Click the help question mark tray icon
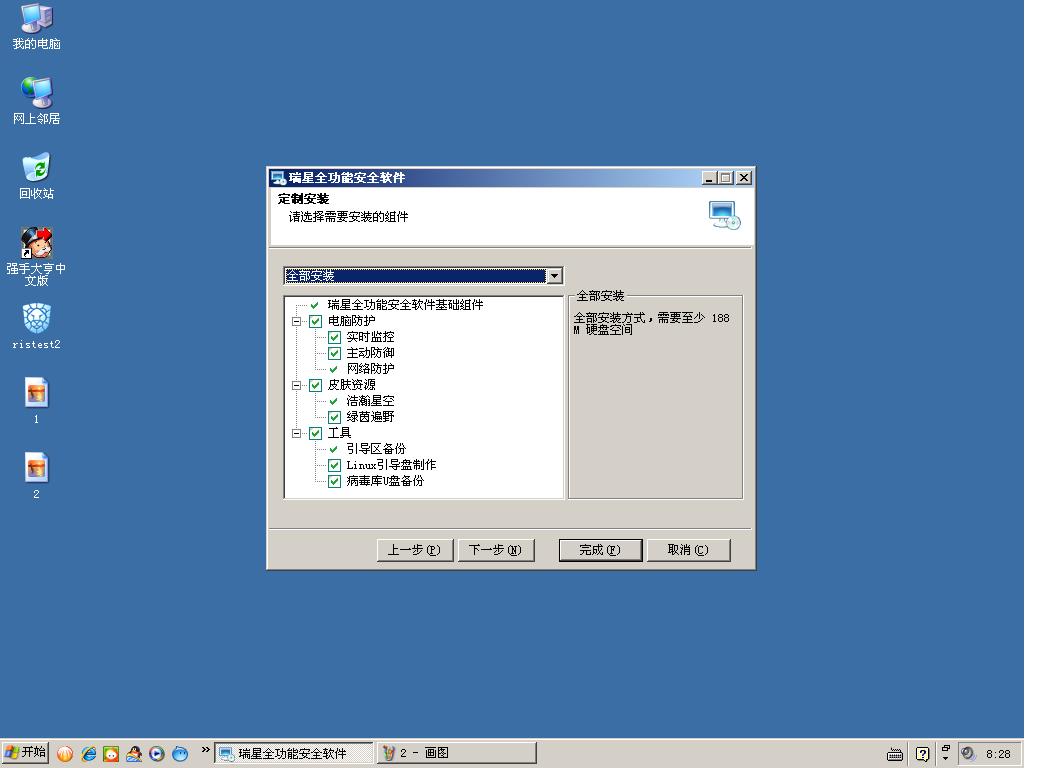1064x768 pixels. point(922,754)
